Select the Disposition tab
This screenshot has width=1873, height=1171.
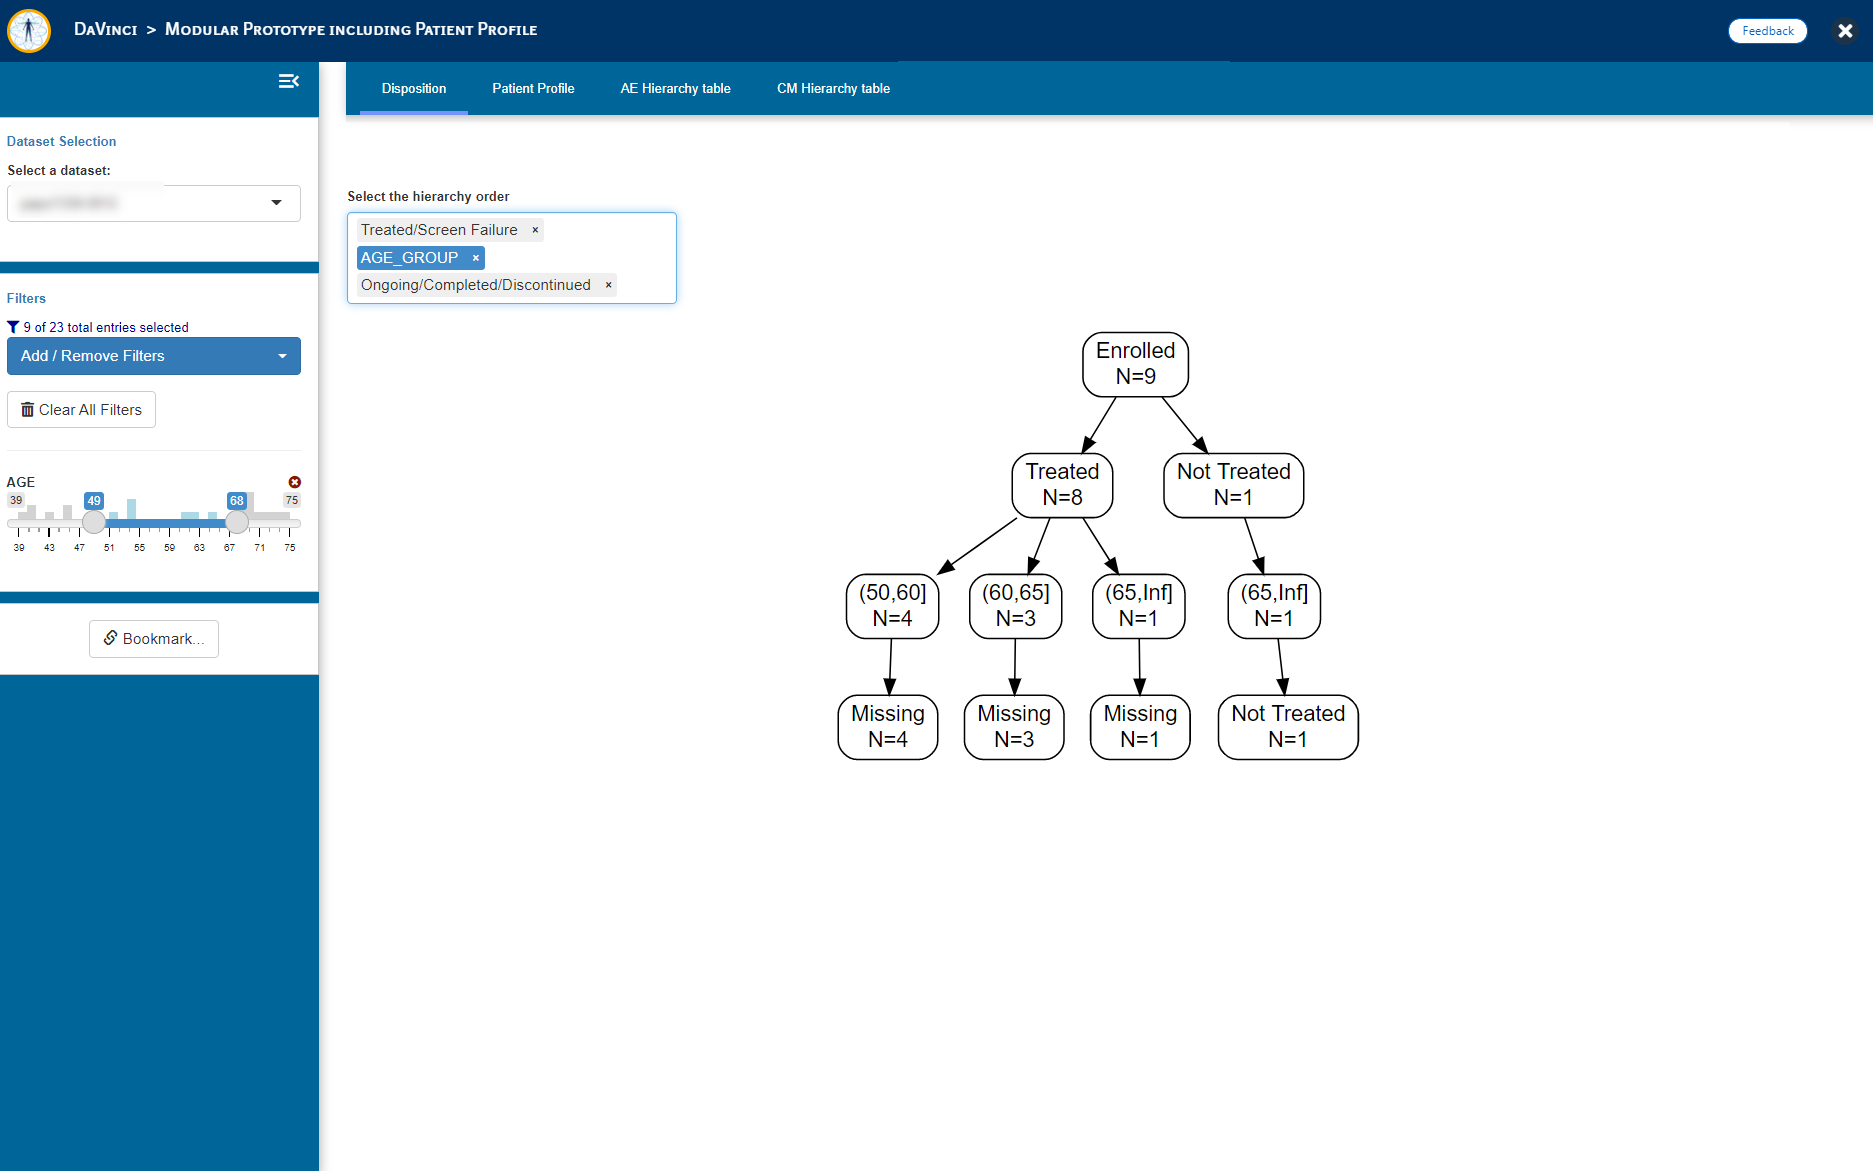414,88
